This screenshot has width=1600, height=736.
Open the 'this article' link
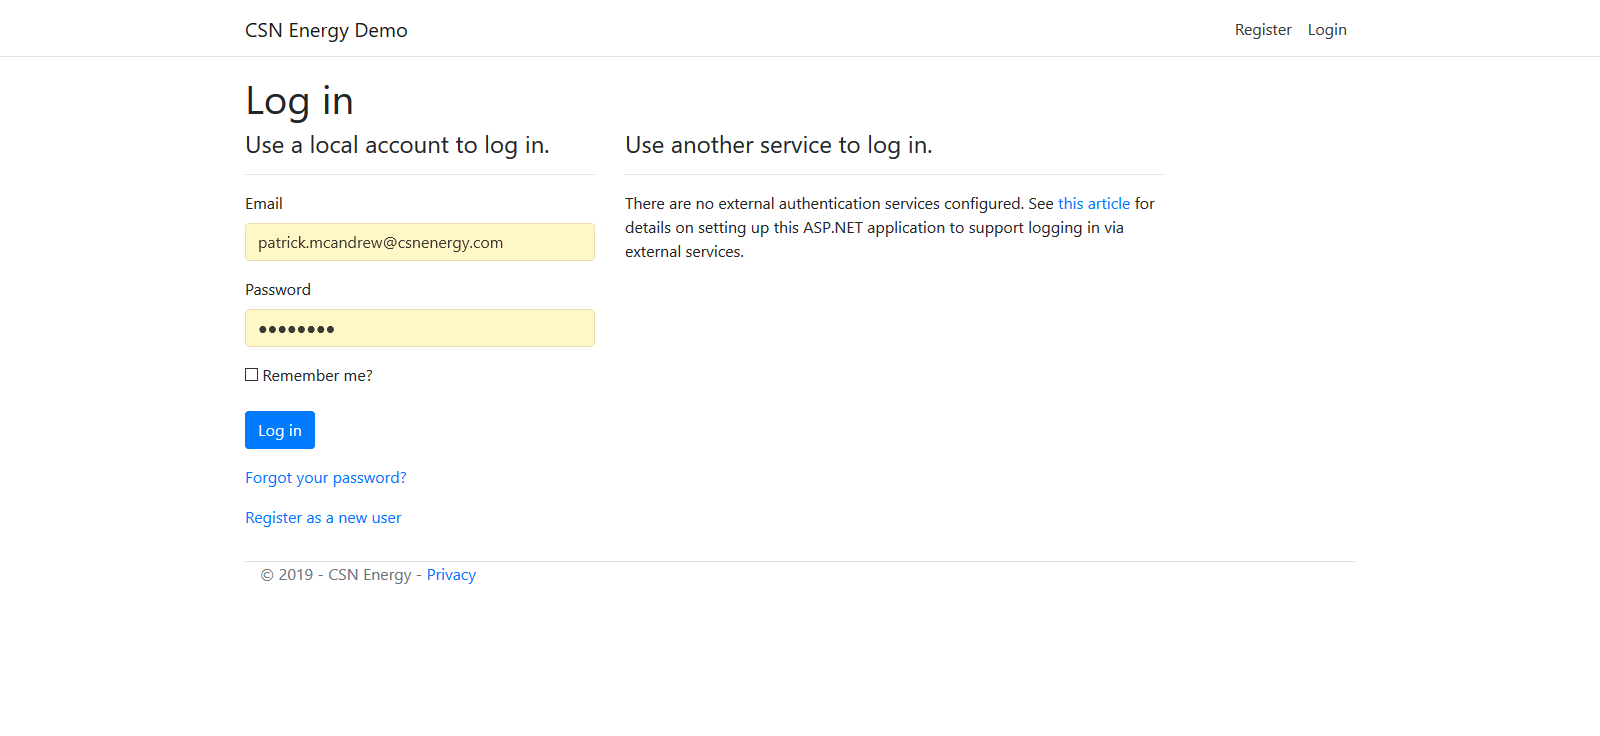point(1093,204)
